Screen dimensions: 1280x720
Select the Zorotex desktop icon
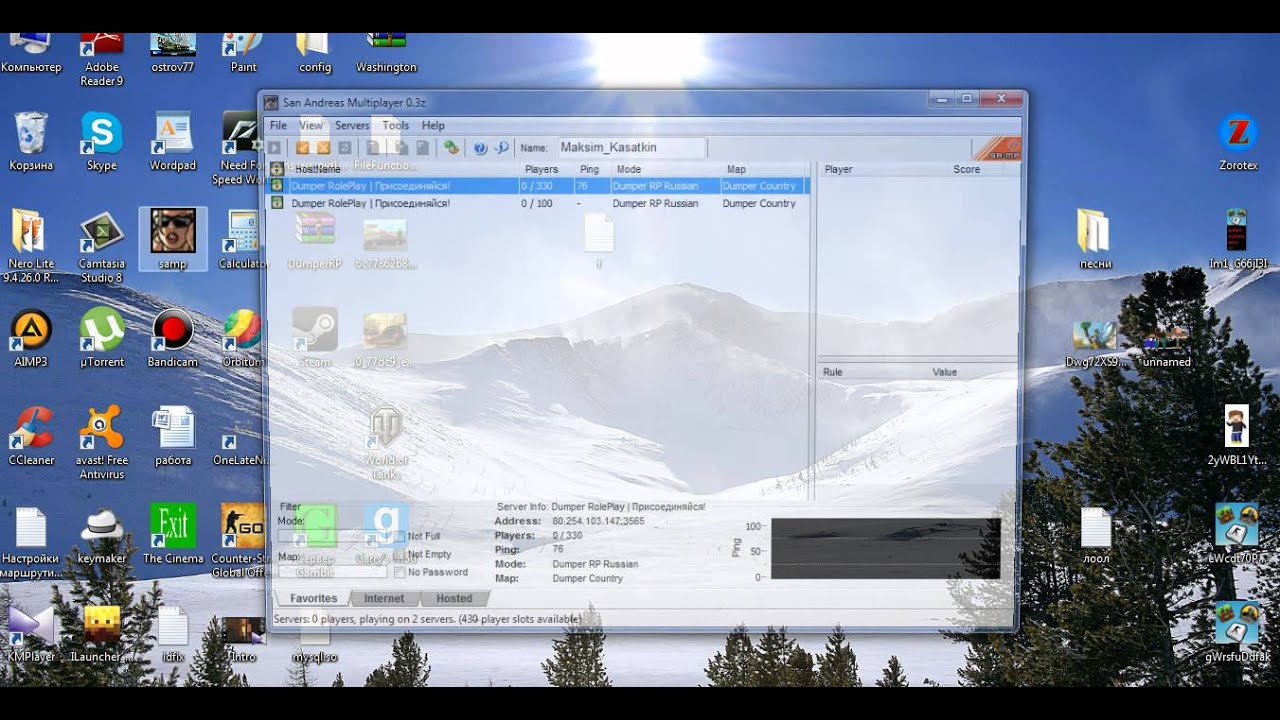[1238, 143]
